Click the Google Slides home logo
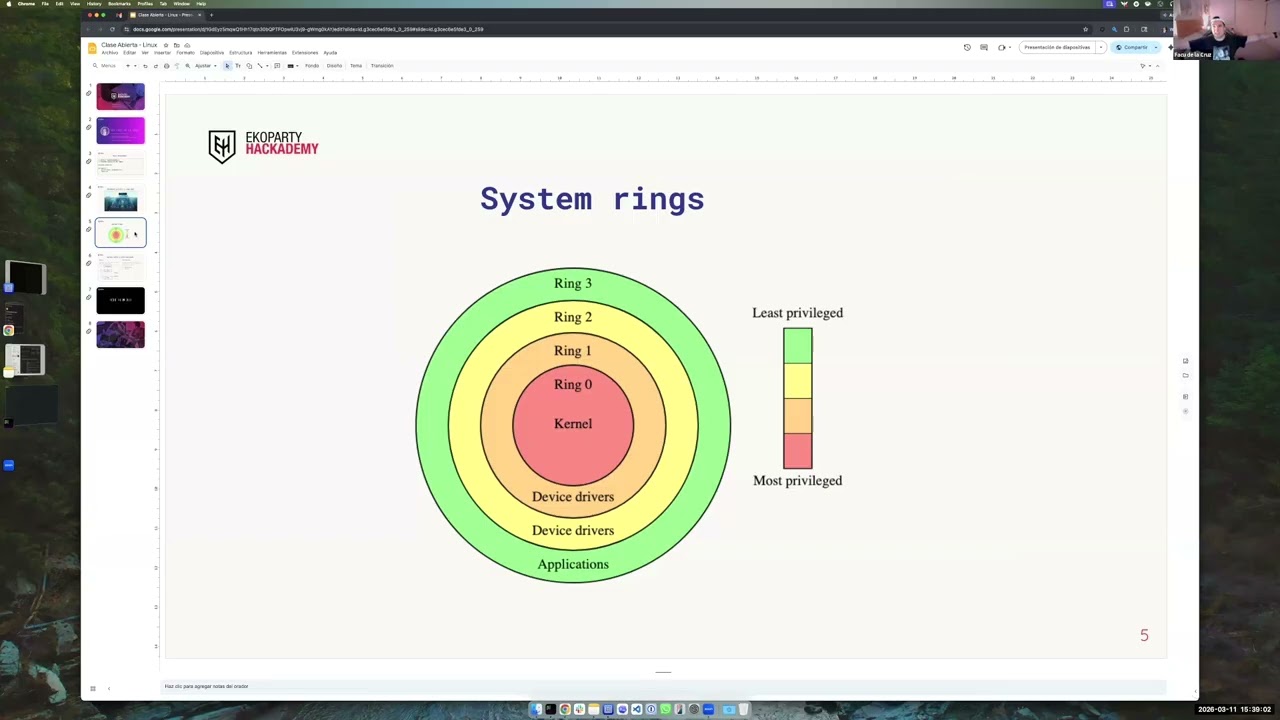 point(92,48)
